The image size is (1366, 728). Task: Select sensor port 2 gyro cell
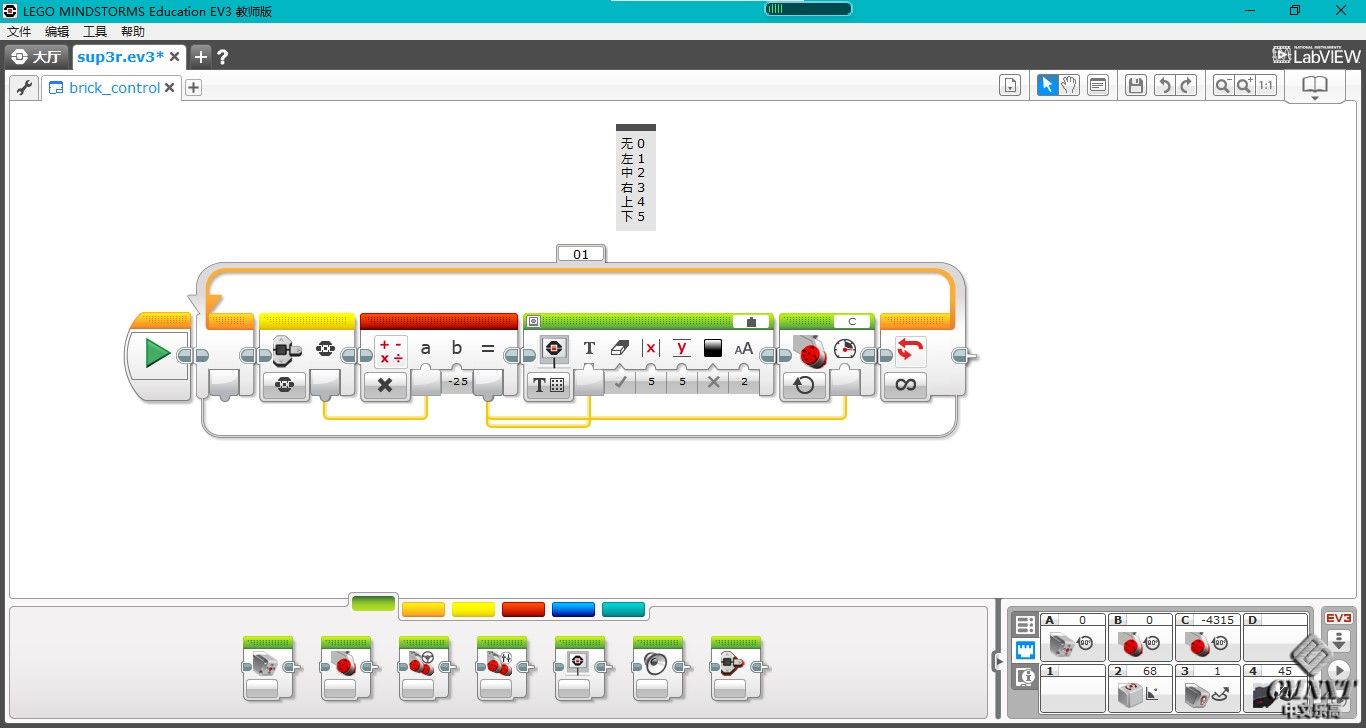tap(1141, 688)
